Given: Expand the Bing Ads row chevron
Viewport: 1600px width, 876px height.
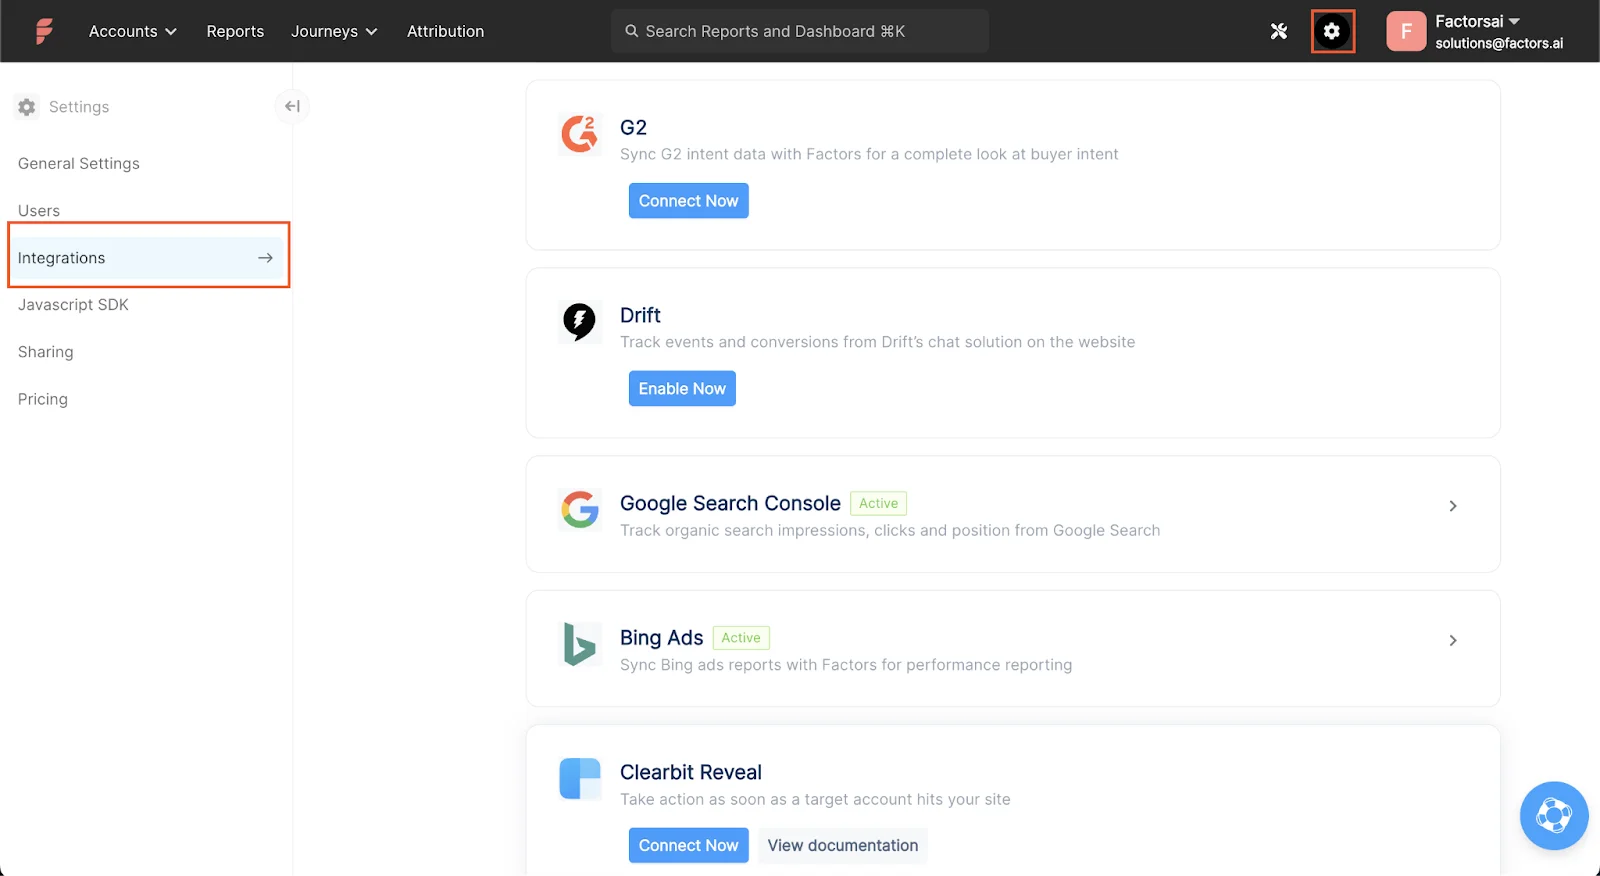Looking at the screenshot, I should tap(1453, 640).
